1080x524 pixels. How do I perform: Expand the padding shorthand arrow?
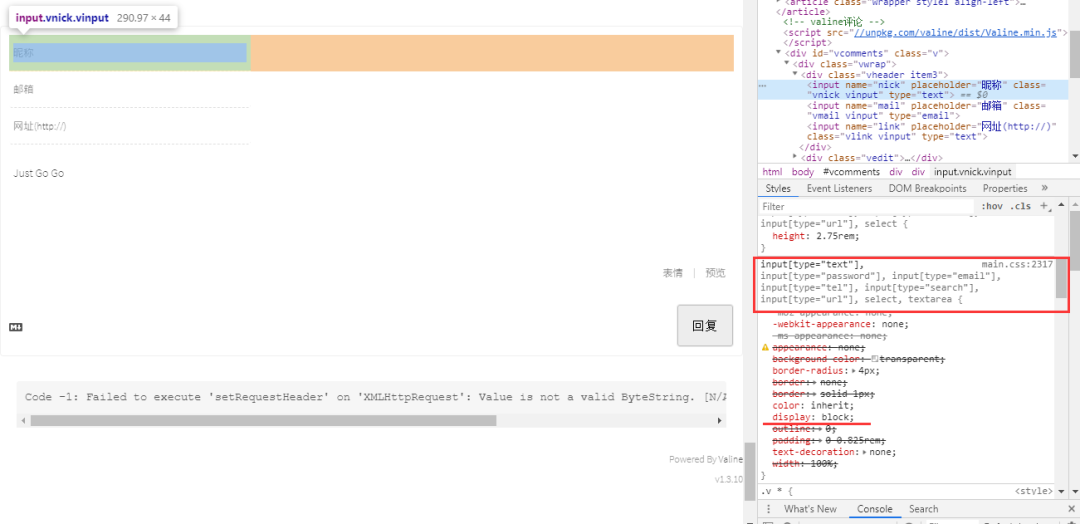pyautogui.click(x=818, y=440)
